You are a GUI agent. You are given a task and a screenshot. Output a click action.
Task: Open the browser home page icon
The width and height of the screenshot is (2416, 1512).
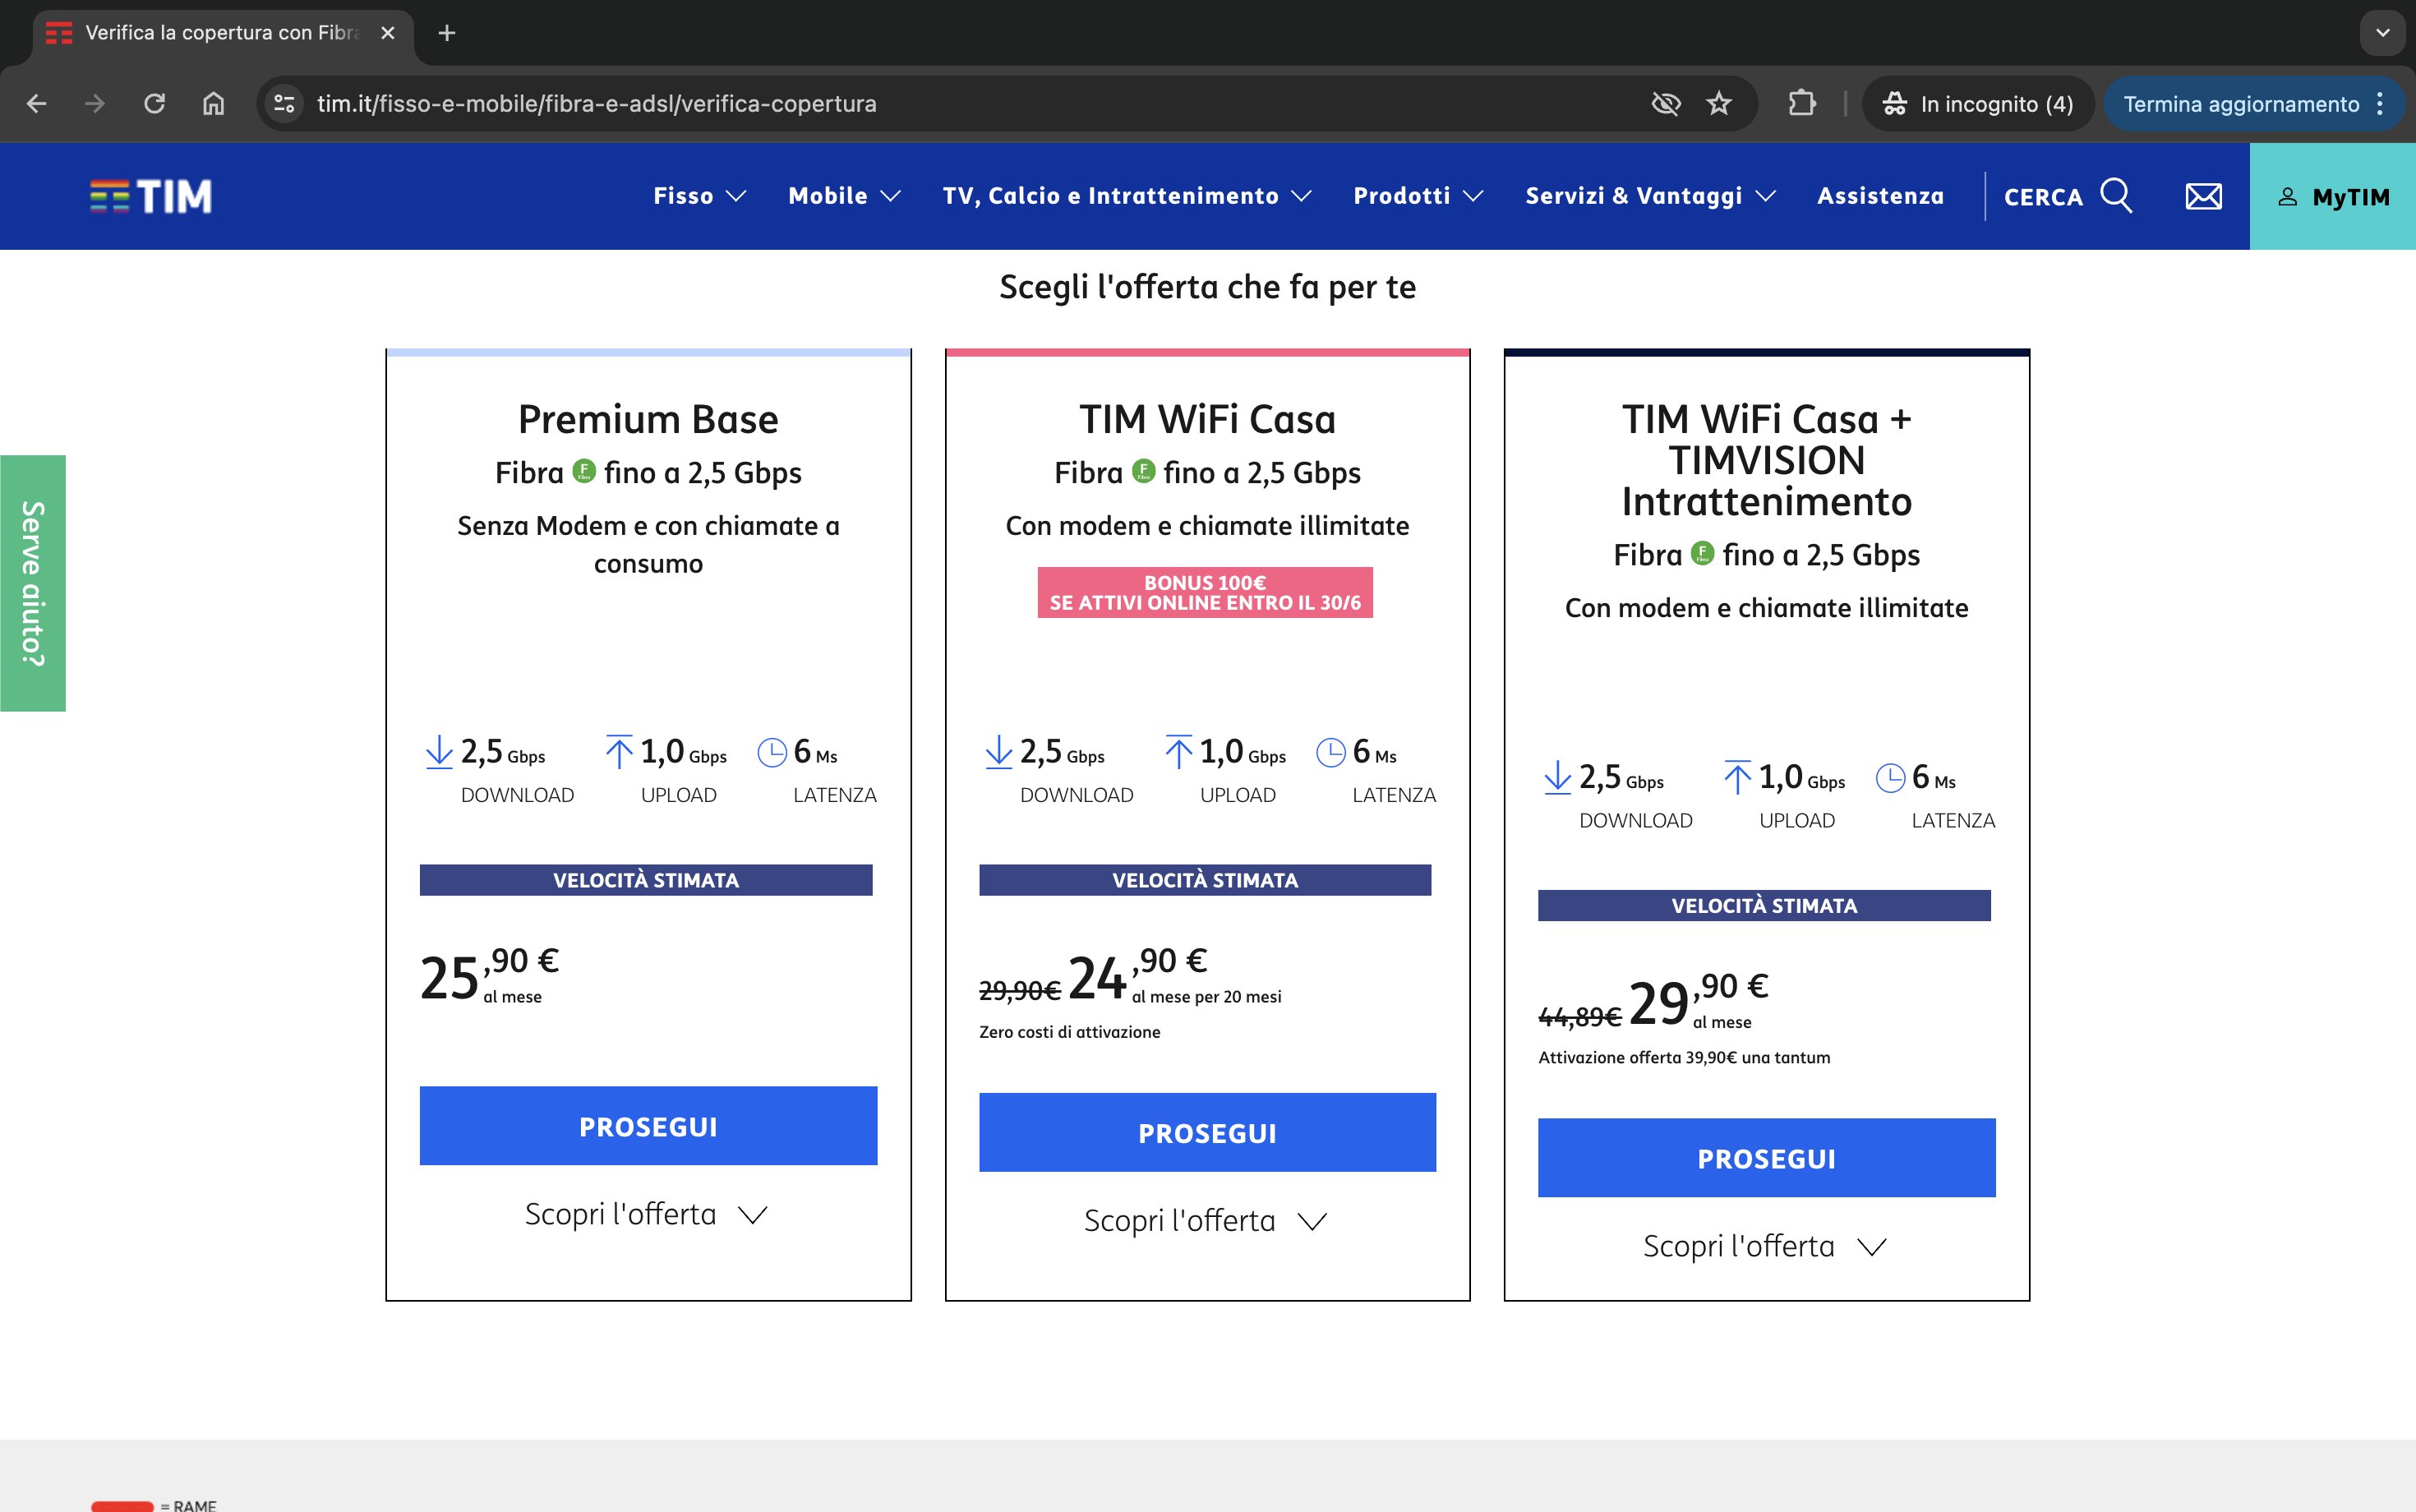pyautogui.click(x=213, y=103)
